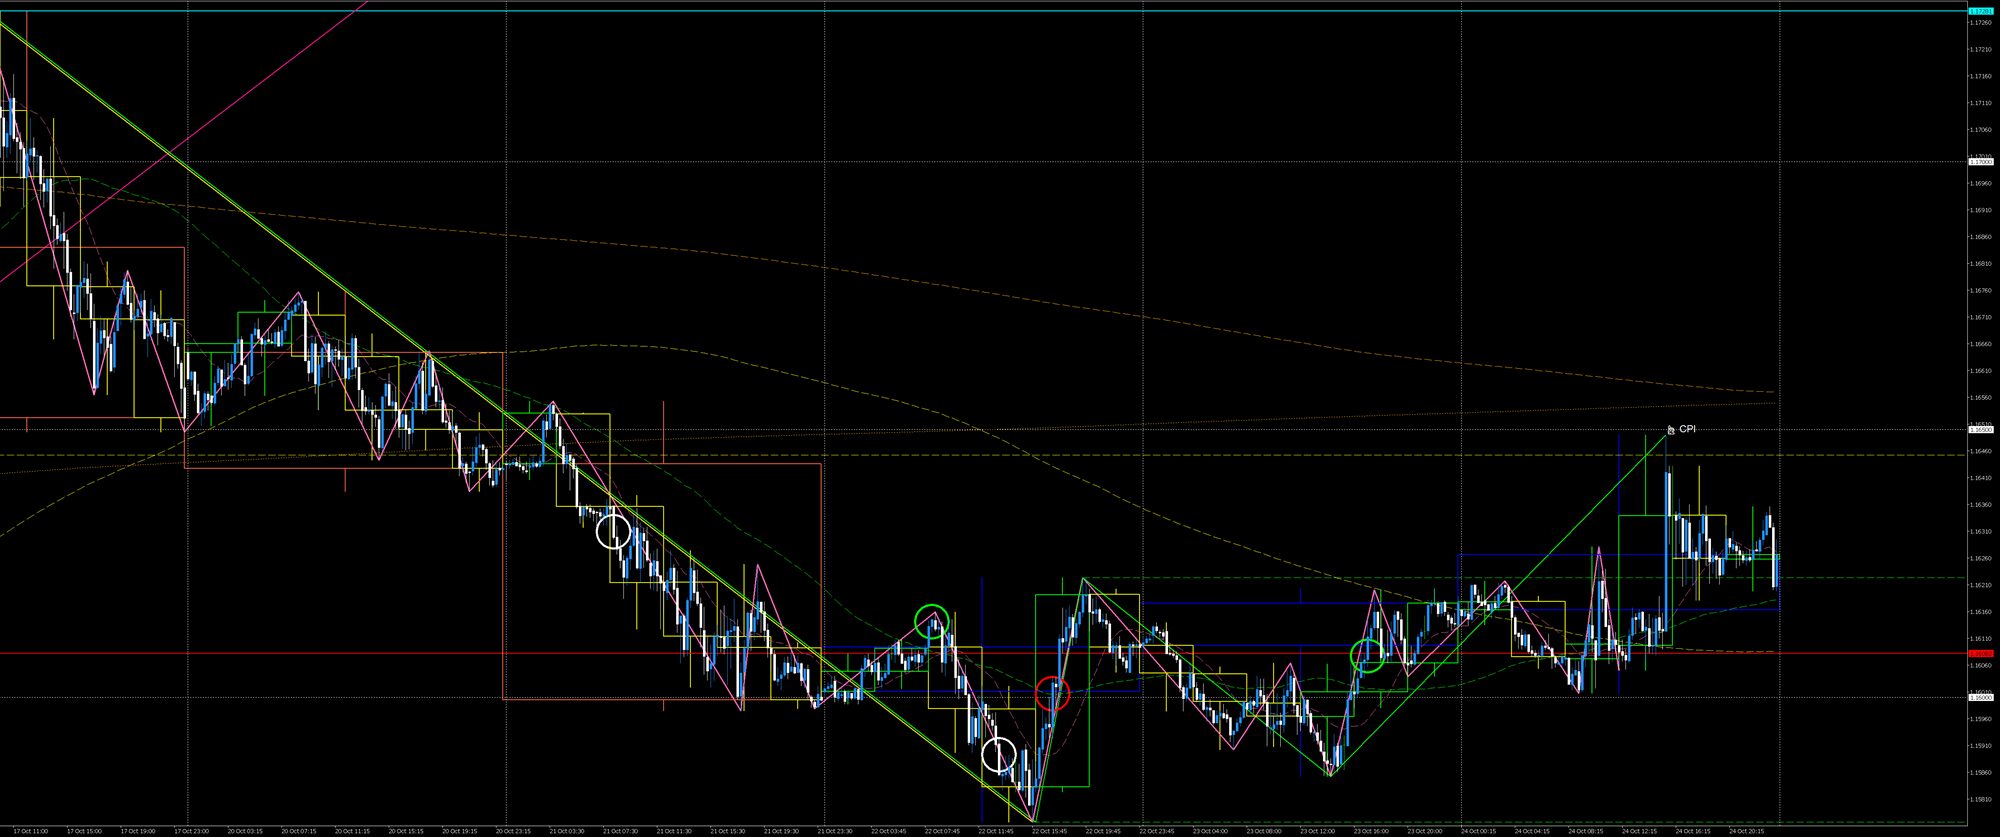Click the 1.16500 price level label
2000x837 pixels.
pos(1979,430)
